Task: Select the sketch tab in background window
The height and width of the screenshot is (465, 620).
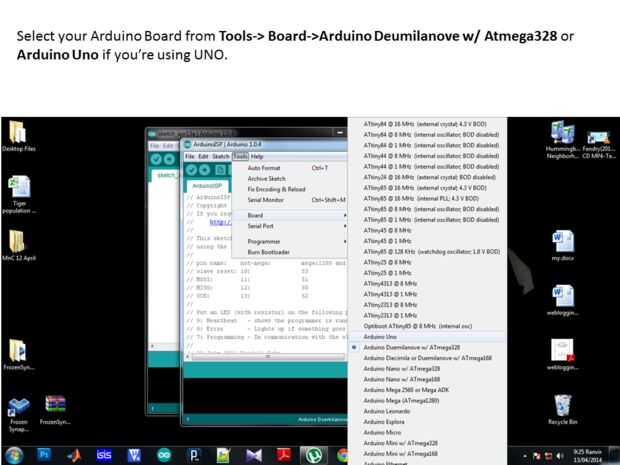Action: tap(165, 175)
